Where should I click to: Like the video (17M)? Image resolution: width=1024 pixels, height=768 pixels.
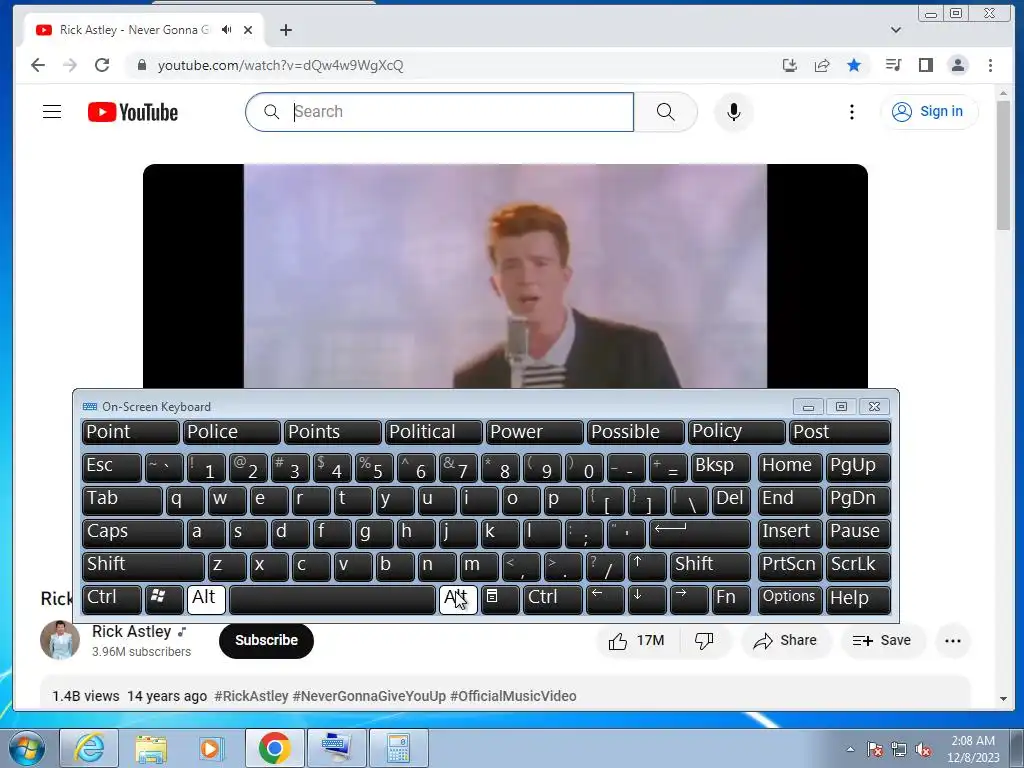pyautogui.click(x=636, y=641)
